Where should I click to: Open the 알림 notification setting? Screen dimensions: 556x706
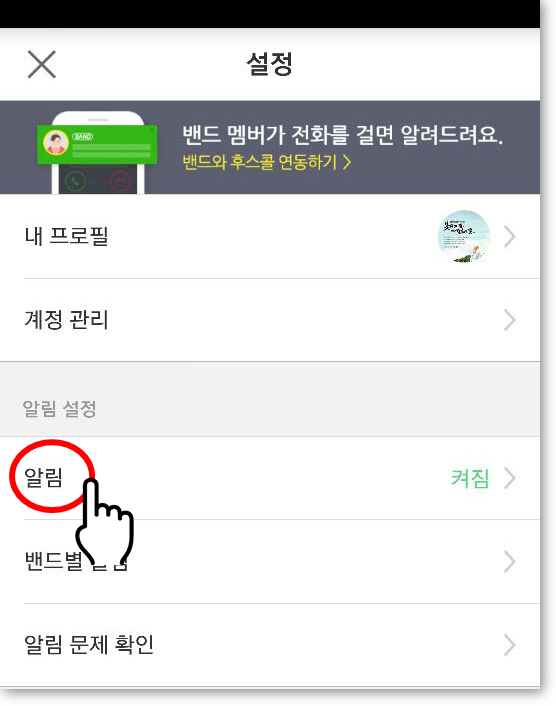pyautogui.click(x=270, y=478)
